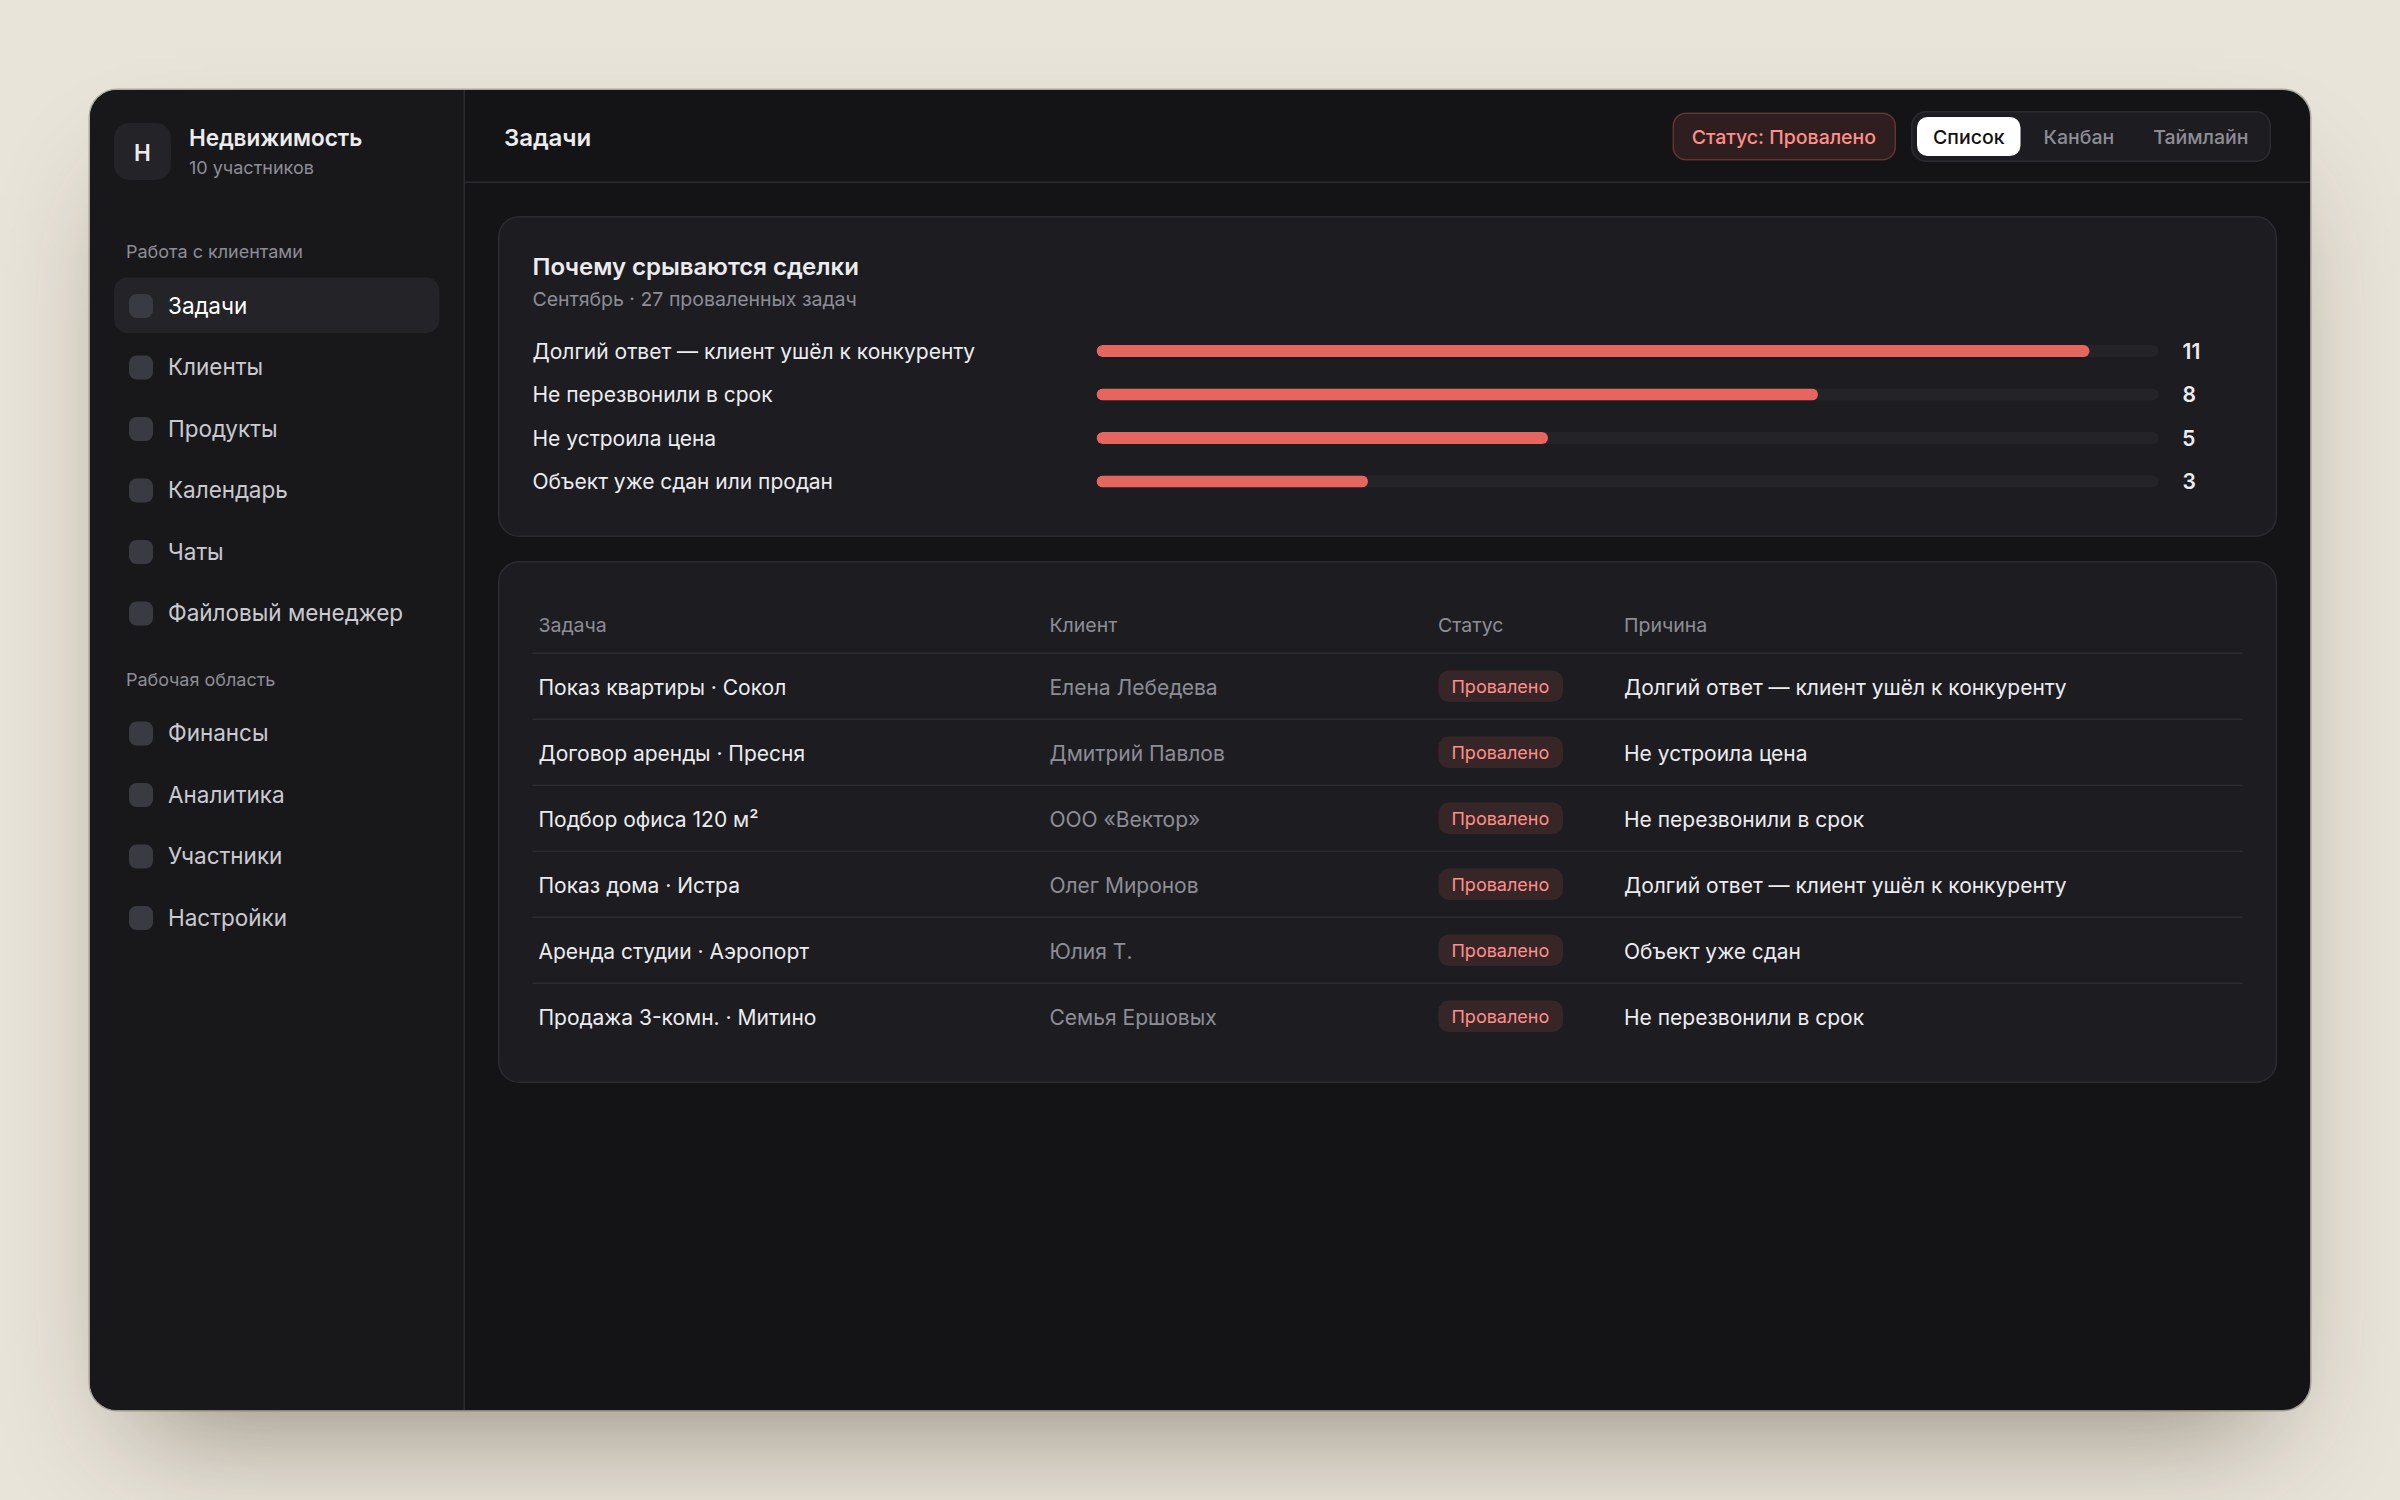
Task: Click the Продукты sidebar icon
Action: (x=141, y=429)
